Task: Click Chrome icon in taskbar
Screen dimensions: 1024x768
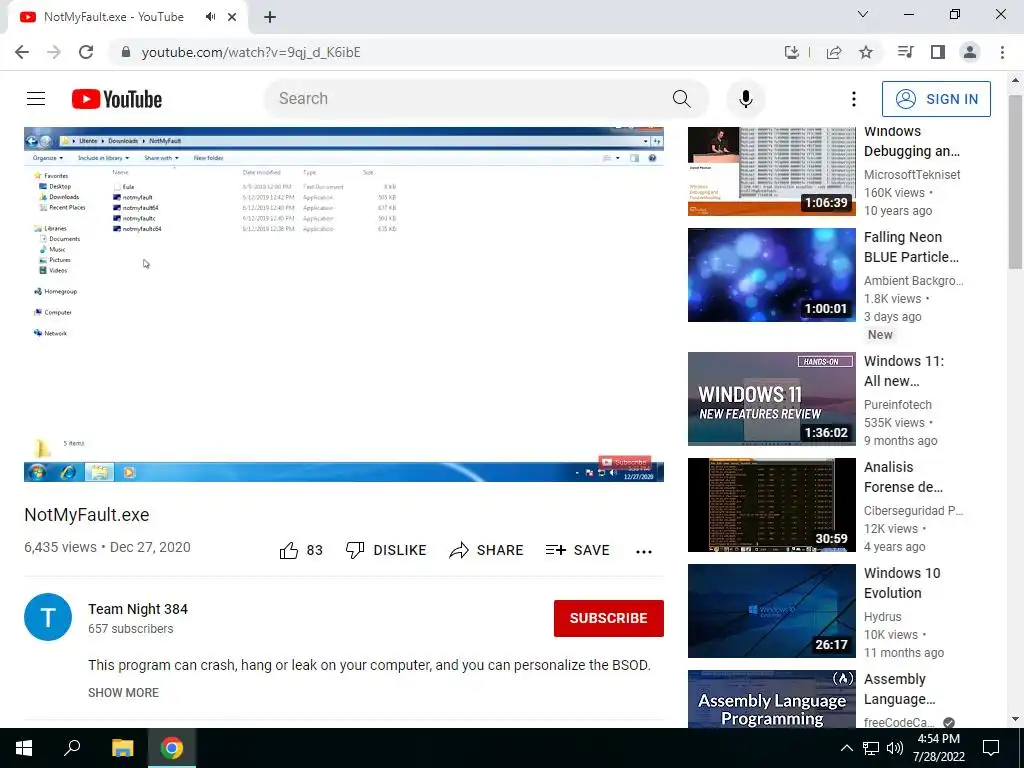Action: click(172, 748)
